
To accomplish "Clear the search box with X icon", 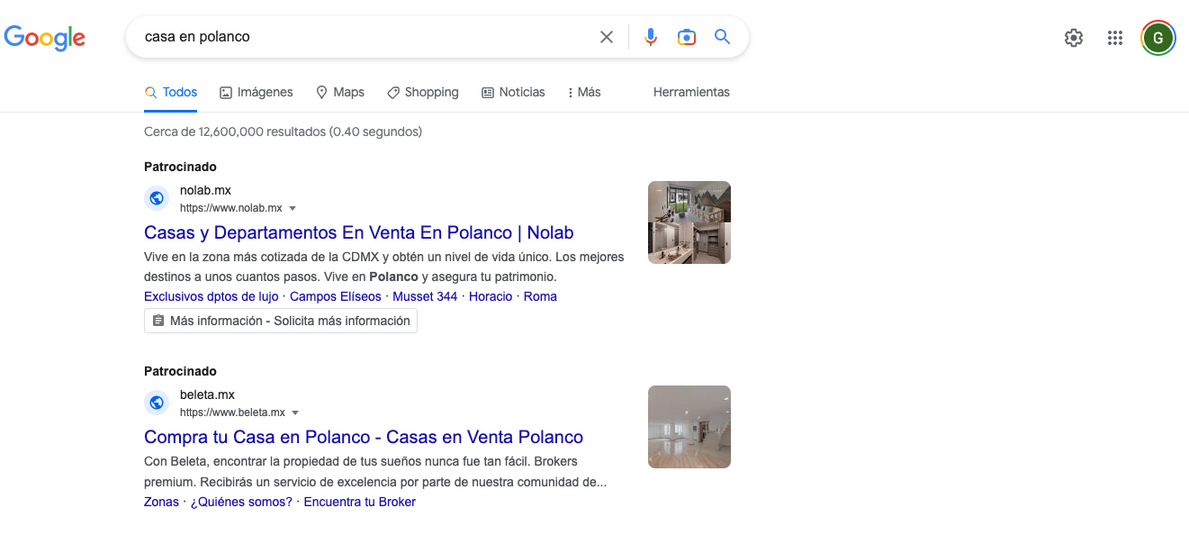I will 607,37.
